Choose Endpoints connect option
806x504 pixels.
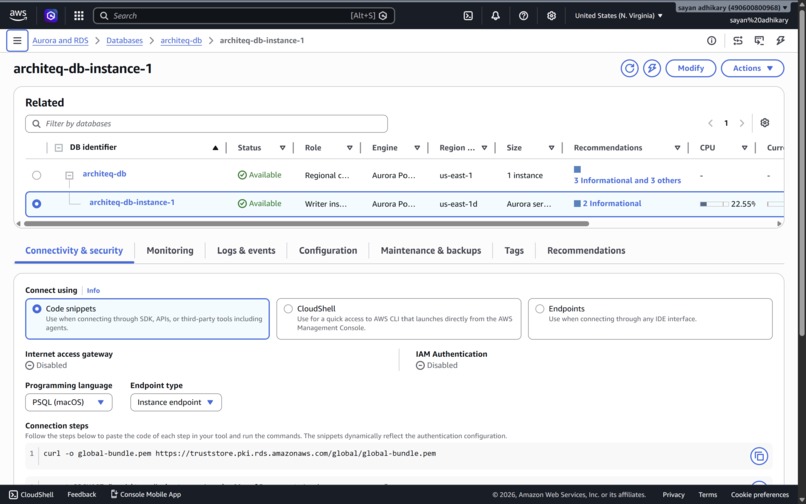[x=650, y=319]
